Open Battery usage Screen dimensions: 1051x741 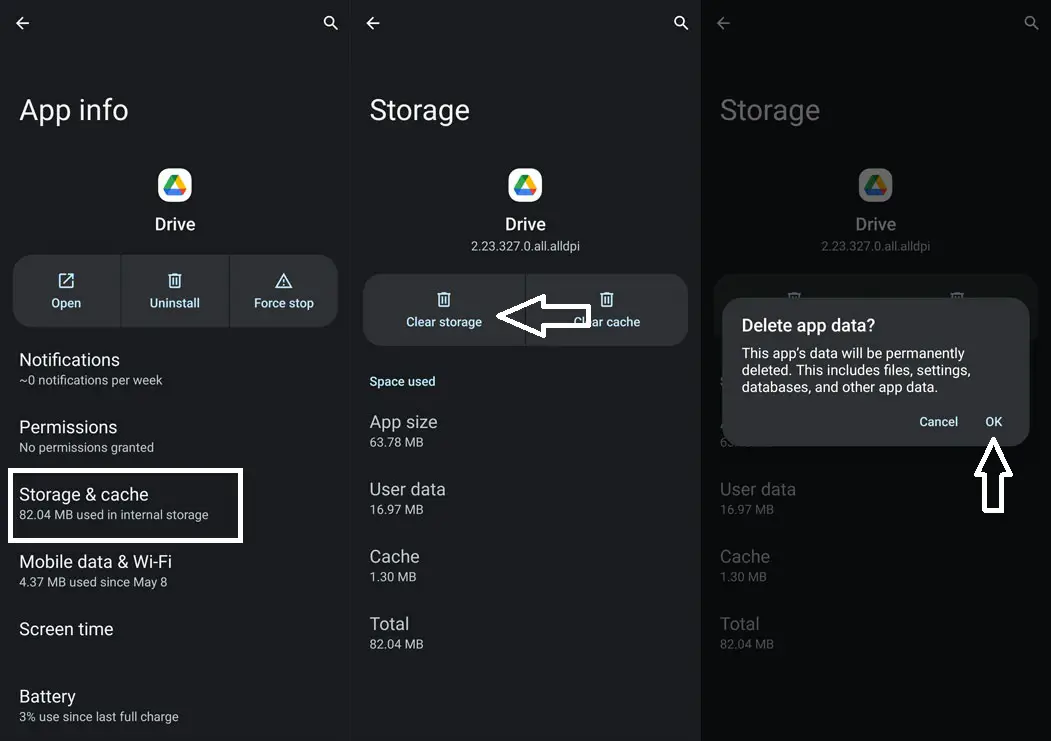point(175,705)
